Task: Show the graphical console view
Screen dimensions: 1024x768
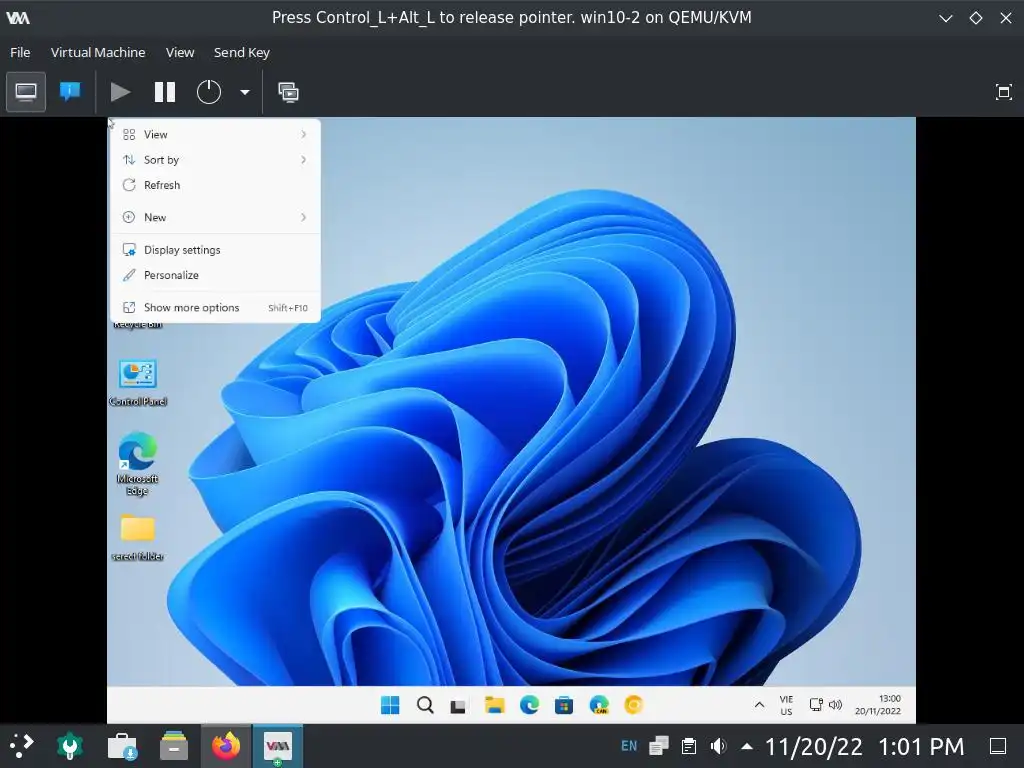Action: 26,92
